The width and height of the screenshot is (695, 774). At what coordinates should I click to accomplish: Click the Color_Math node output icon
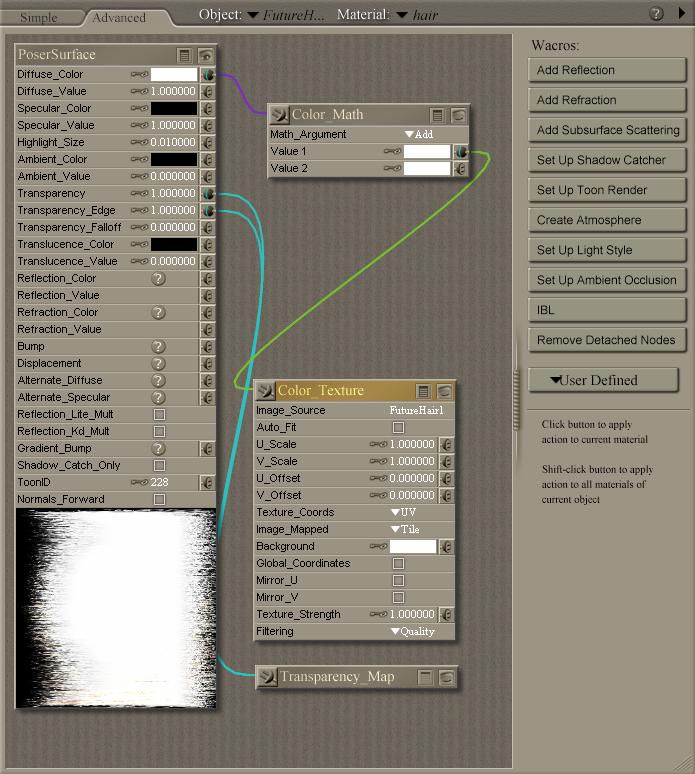[279, 115]
